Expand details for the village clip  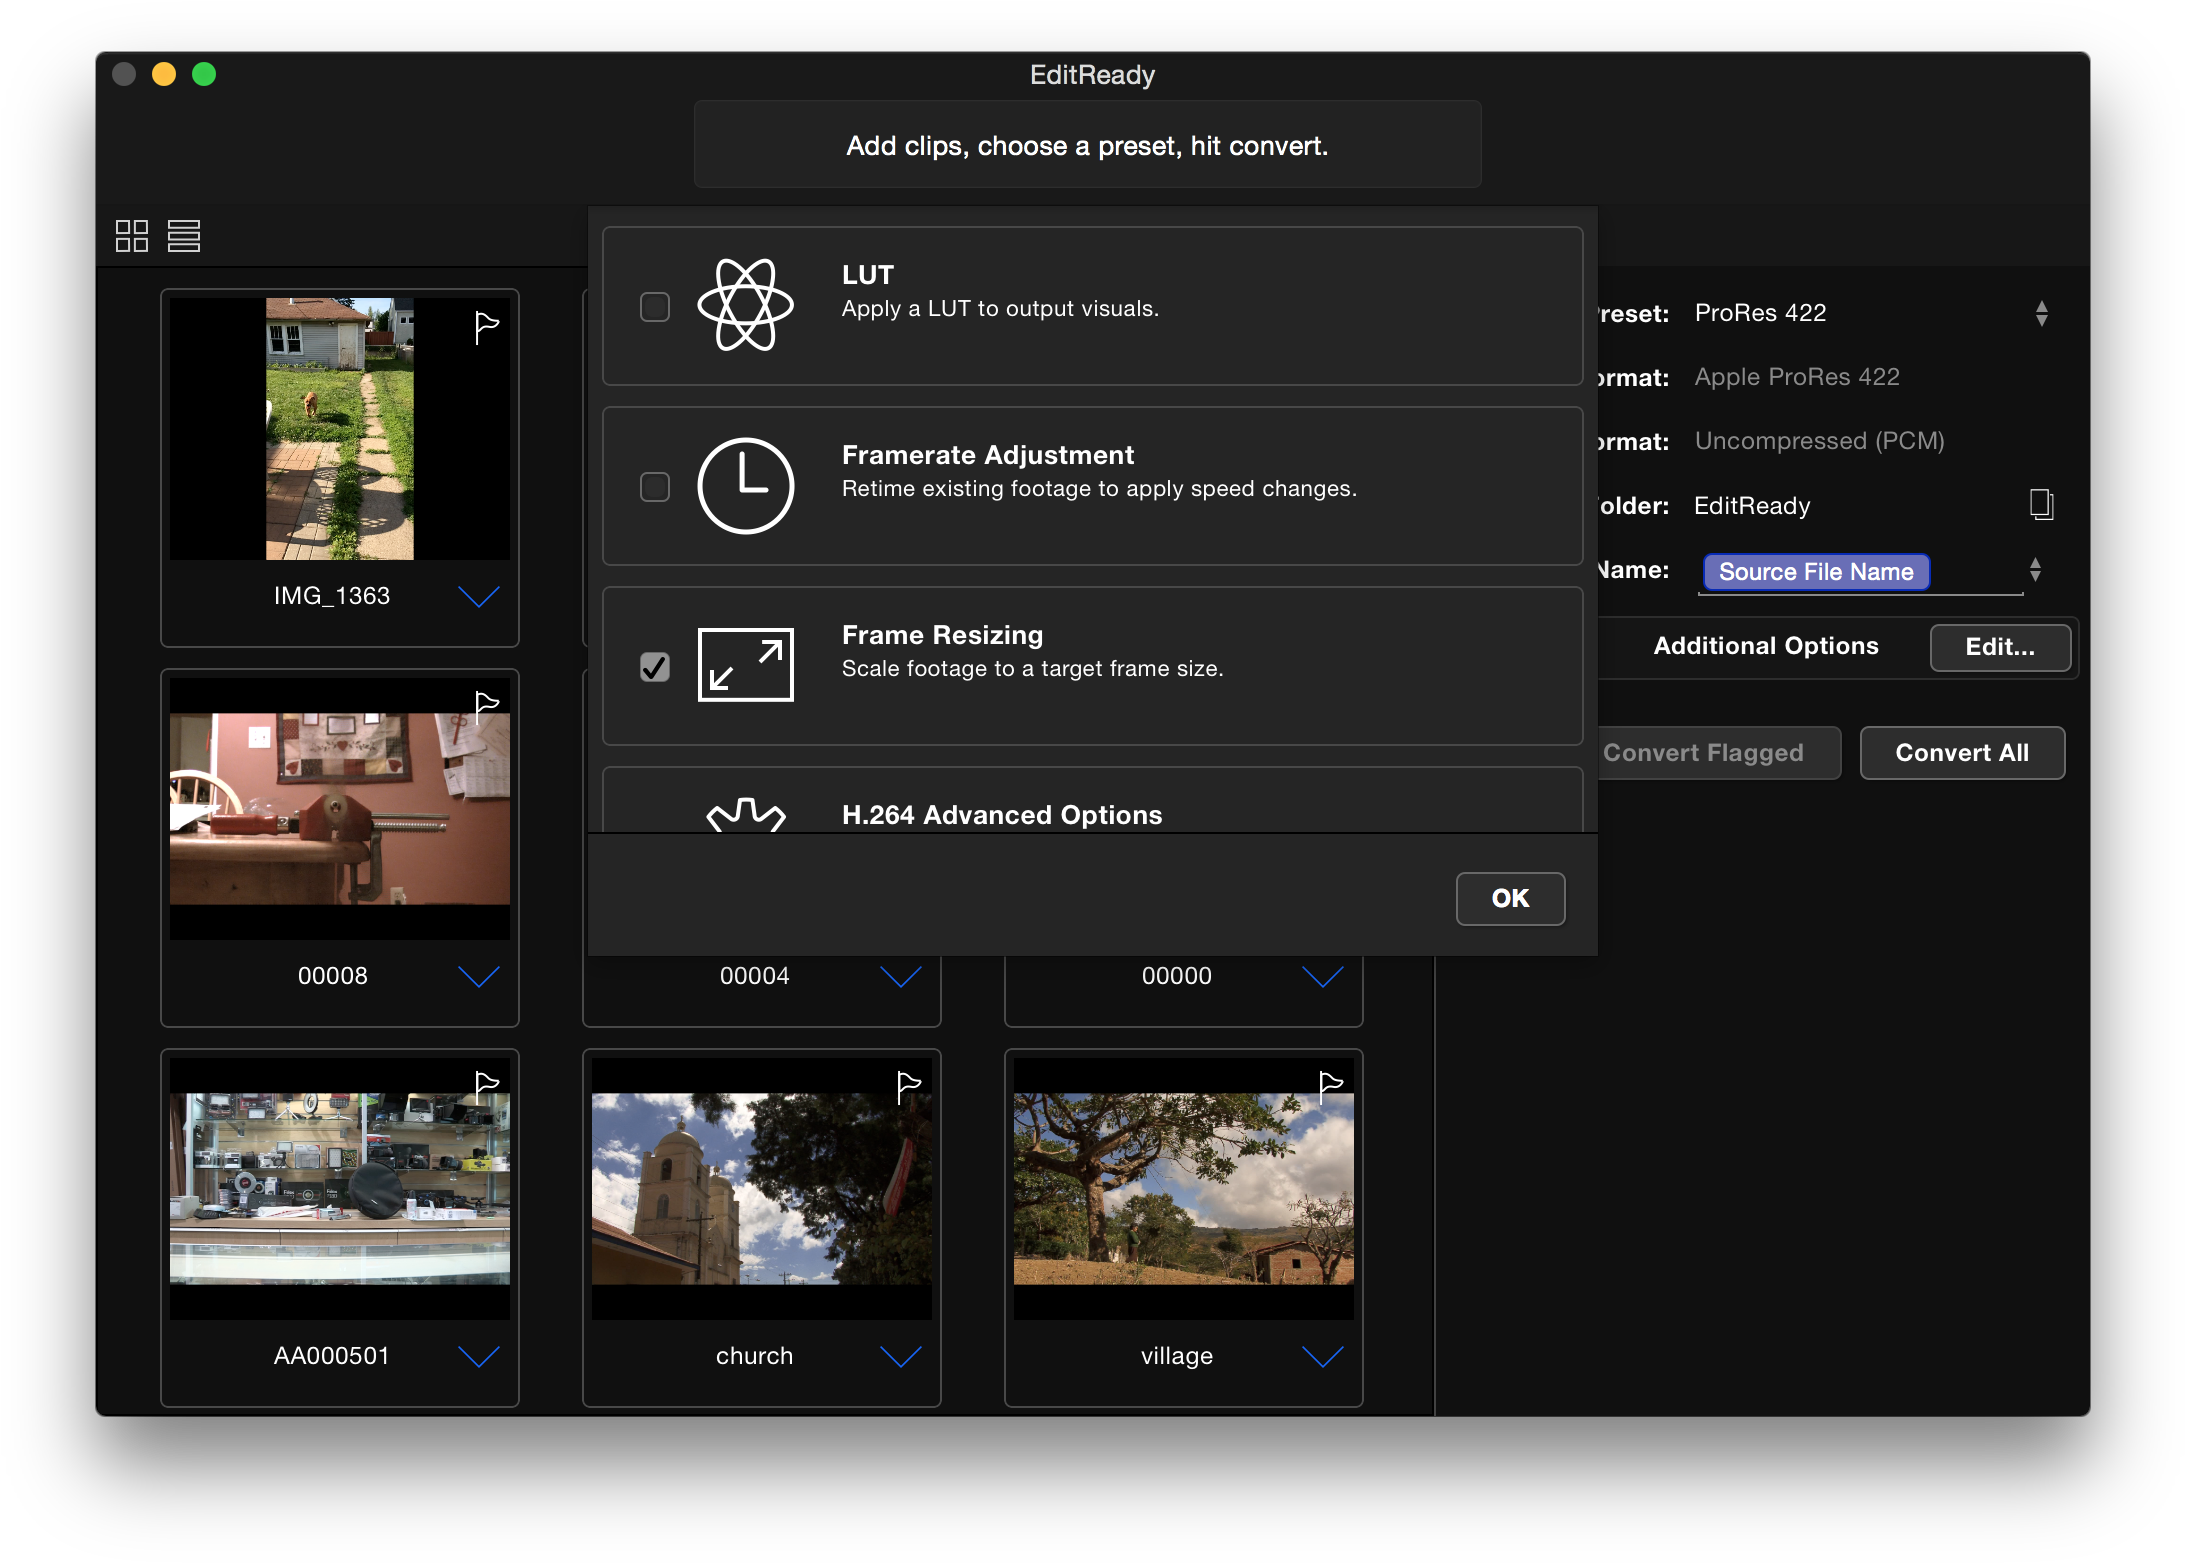pyautogui.click(x=1322, y=1358)
